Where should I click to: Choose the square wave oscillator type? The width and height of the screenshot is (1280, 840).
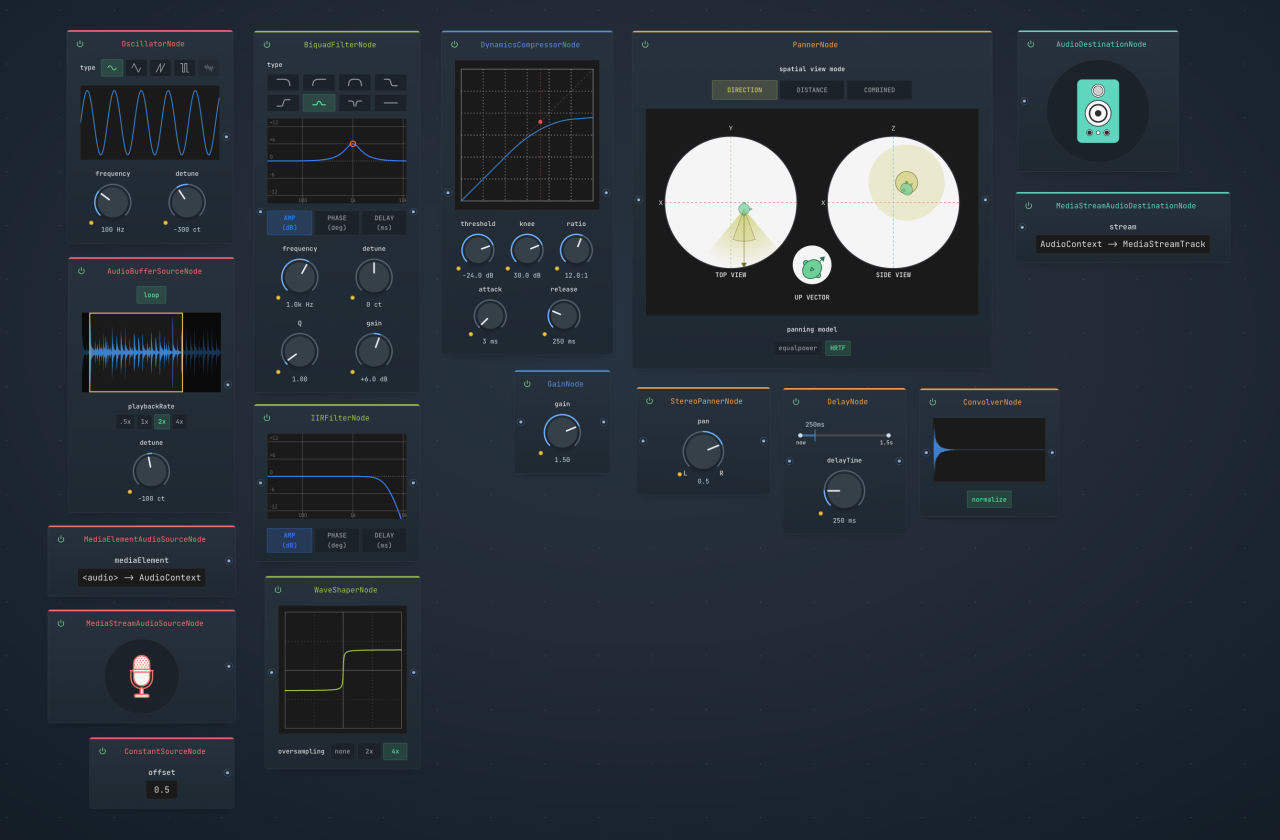click(184, 68)
